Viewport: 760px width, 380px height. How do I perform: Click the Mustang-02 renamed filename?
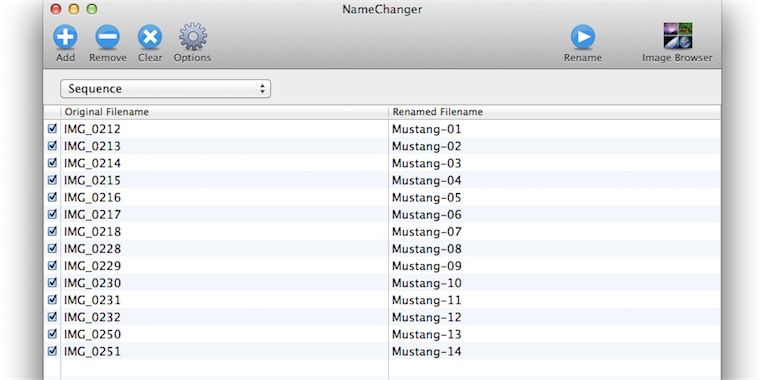click(427, 146)
